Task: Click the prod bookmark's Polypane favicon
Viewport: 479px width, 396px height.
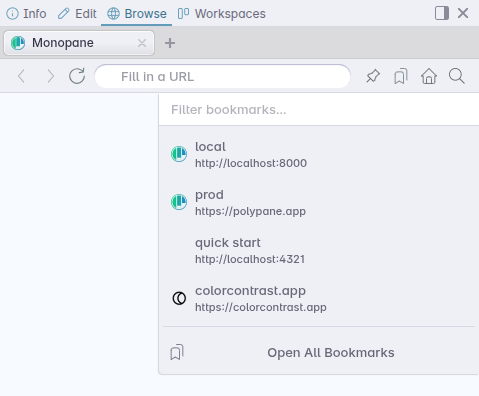Action: click(x=179, y=202)
